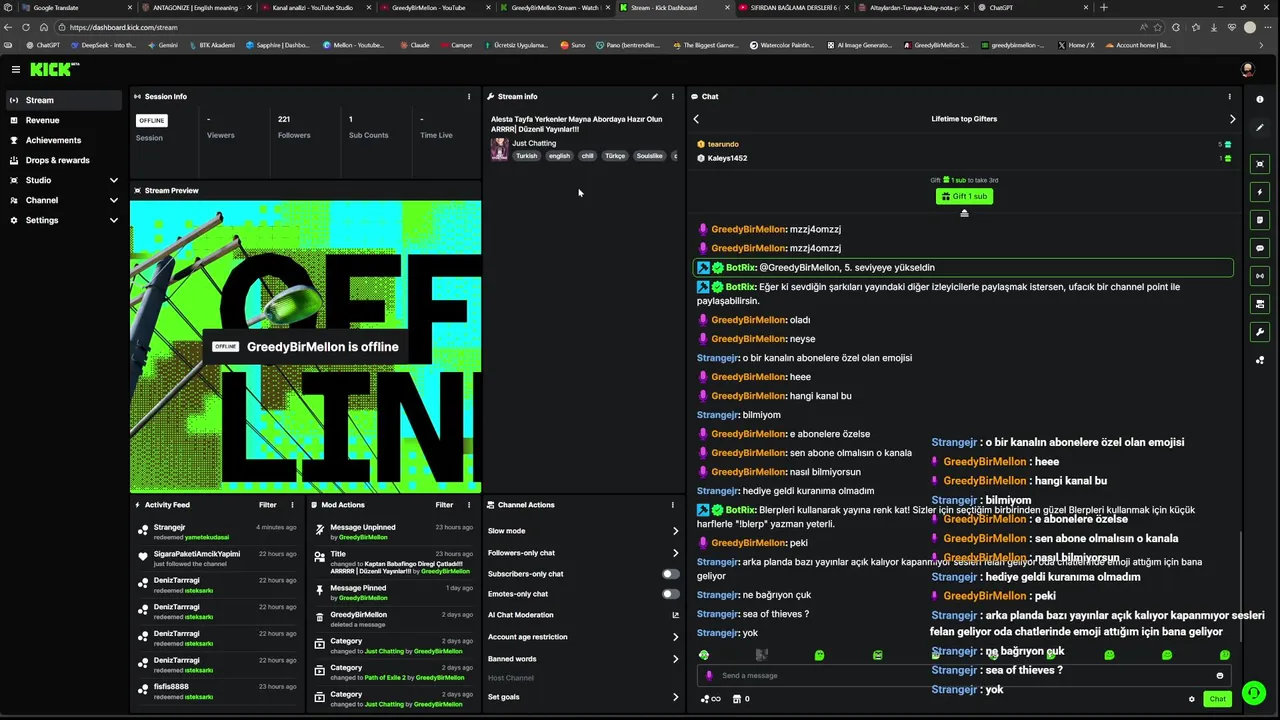
Task: Open Banned words settings
Action: tap(583, 659)
